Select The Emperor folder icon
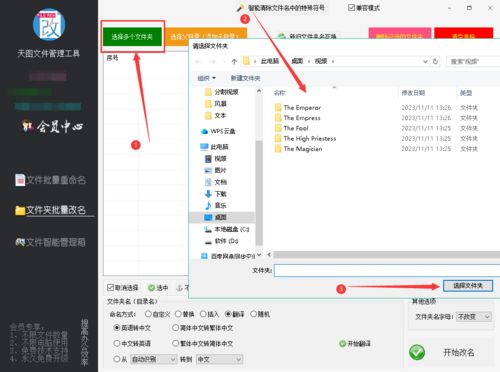Image resolution: width=500 pixels, height=372 pixels. (x=278, y=107)
